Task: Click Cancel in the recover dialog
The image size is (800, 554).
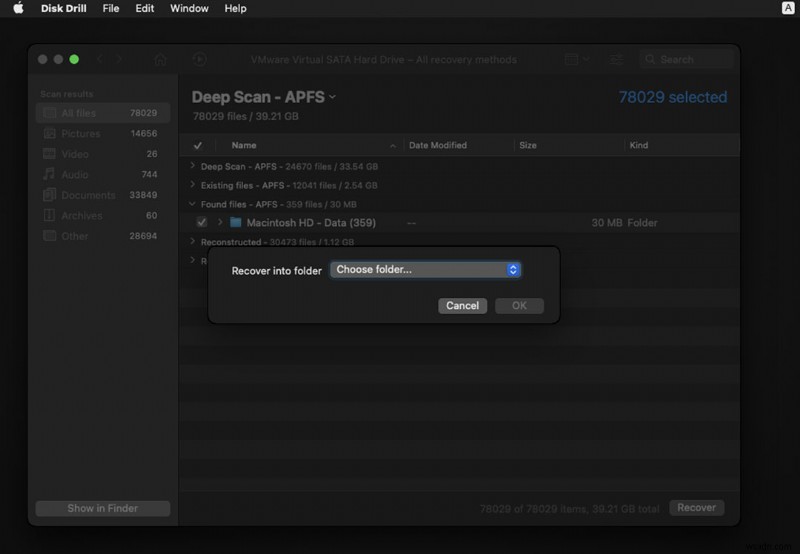Action: tap(462, 306)
